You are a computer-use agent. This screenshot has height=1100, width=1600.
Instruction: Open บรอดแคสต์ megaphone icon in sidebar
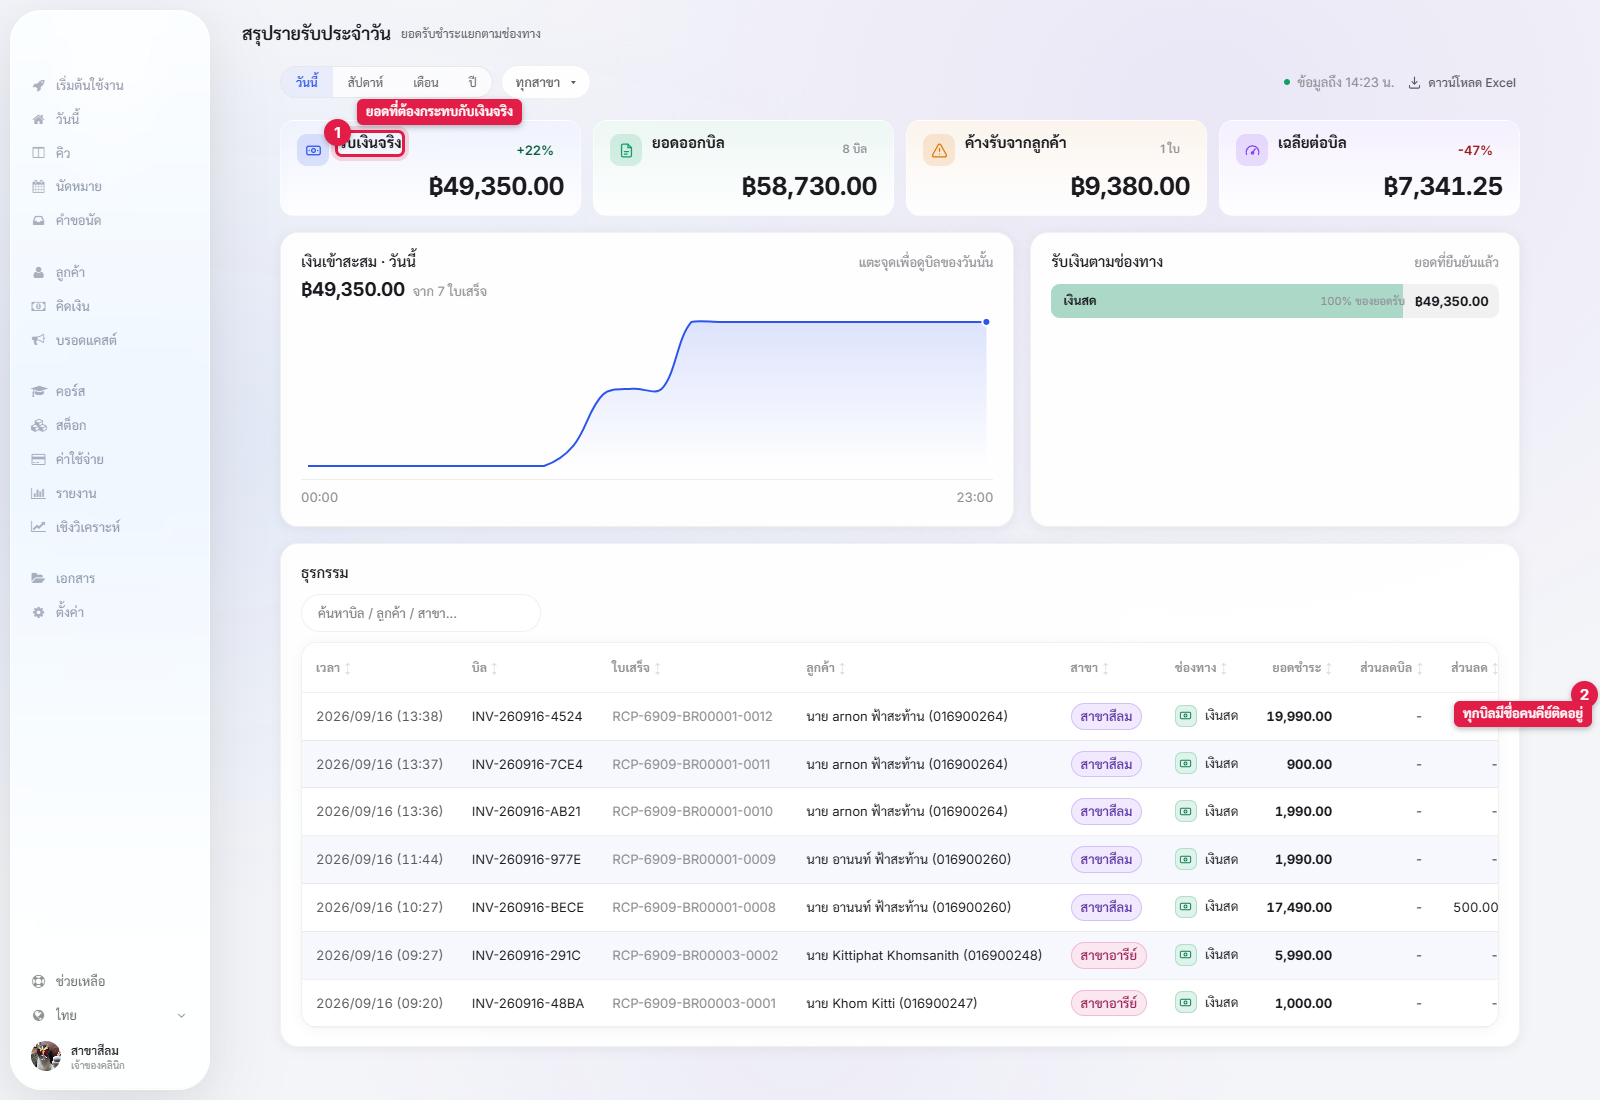(38, 341)
